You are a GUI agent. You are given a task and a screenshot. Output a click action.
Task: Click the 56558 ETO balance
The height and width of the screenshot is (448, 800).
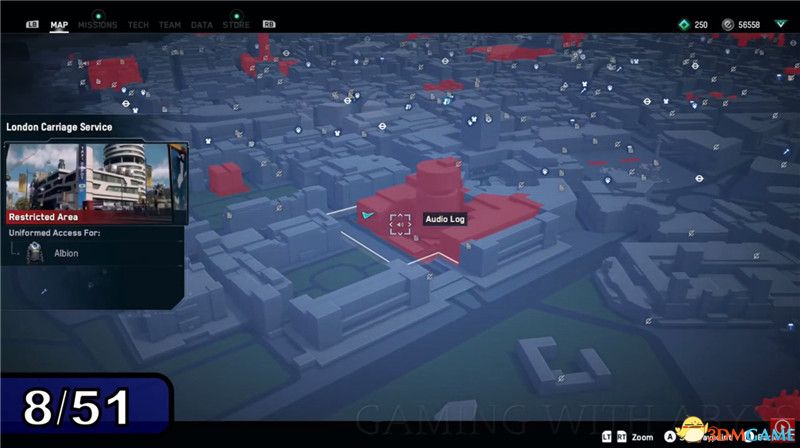[749, 24]
